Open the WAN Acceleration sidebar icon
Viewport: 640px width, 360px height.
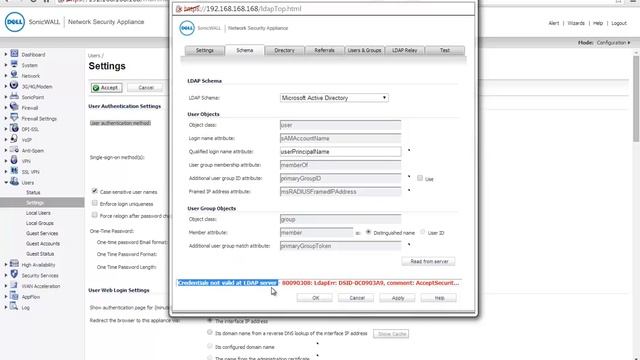click(x=14, y=285)
